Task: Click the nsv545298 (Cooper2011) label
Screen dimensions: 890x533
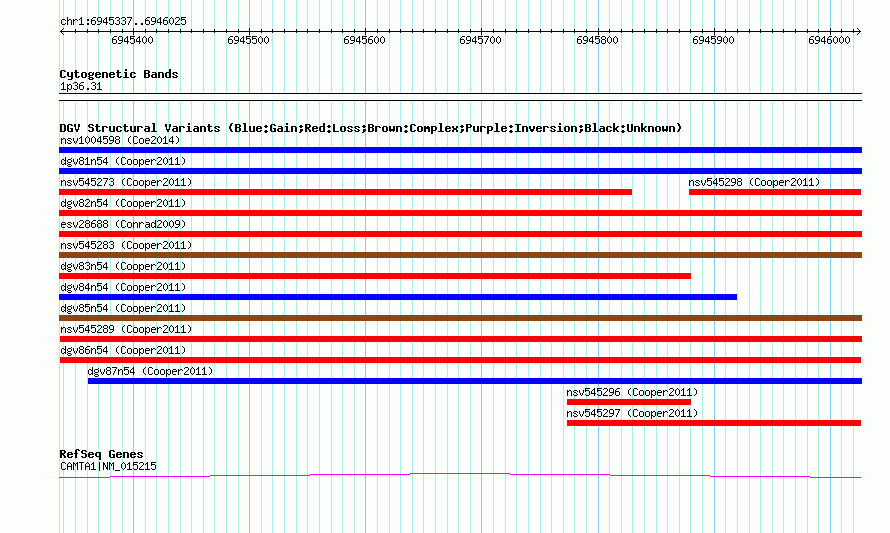Action: point(754,182)
